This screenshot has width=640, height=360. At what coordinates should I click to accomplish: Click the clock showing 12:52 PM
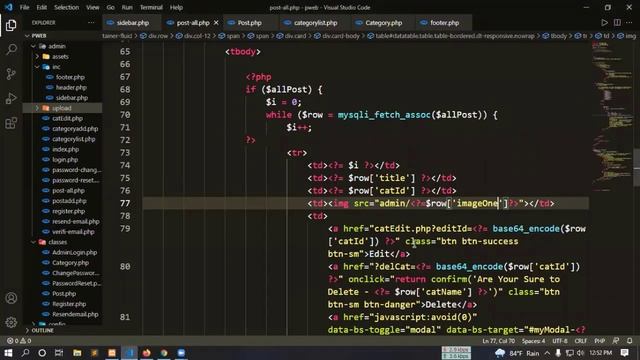pos(601,353)
